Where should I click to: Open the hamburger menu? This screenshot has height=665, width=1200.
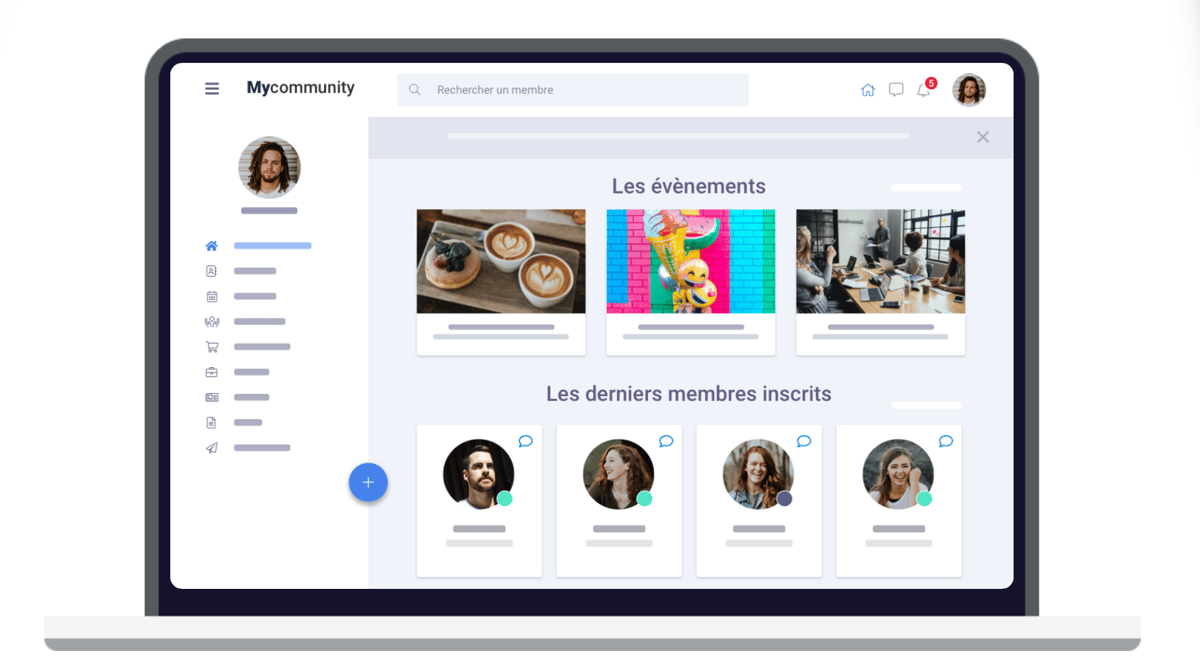coord(212,89)
